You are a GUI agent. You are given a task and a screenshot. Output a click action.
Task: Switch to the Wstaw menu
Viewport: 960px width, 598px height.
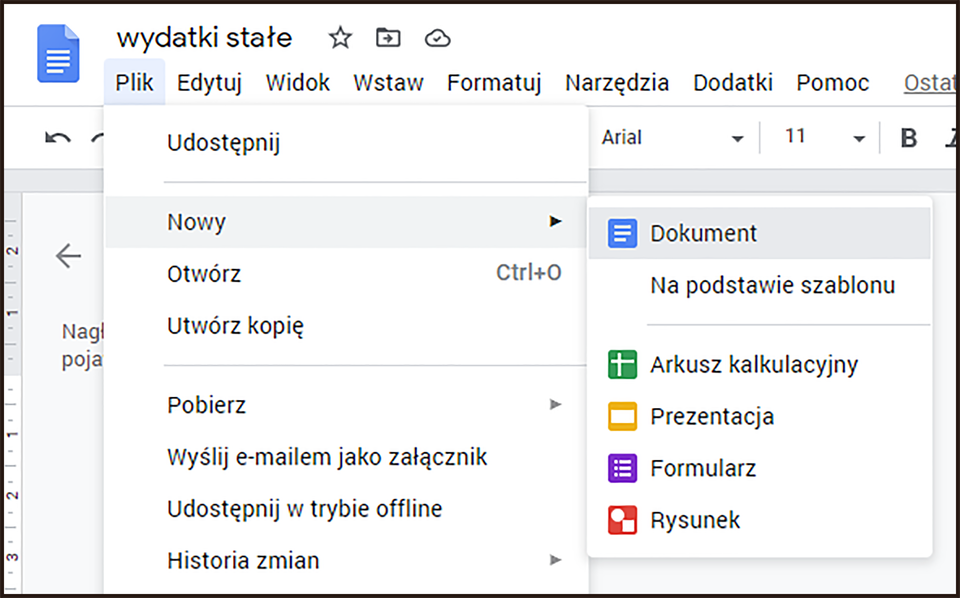[x=388, y=83]
